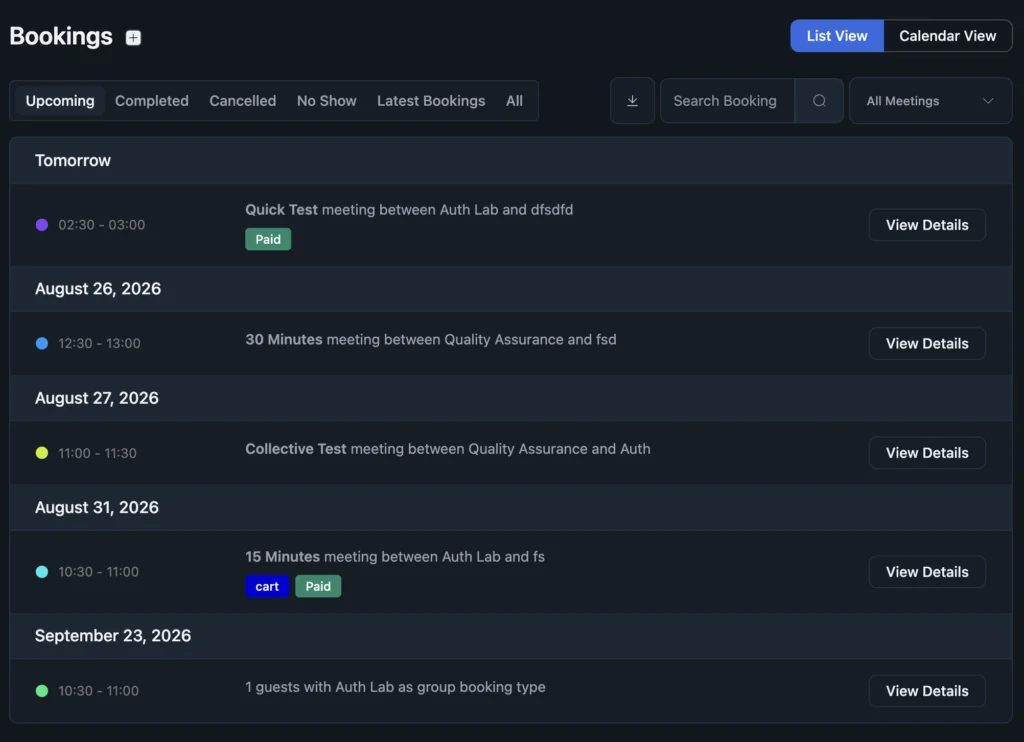
Task: Click the cart badge on 15 Minutes meeting
Action: point(266,586)
